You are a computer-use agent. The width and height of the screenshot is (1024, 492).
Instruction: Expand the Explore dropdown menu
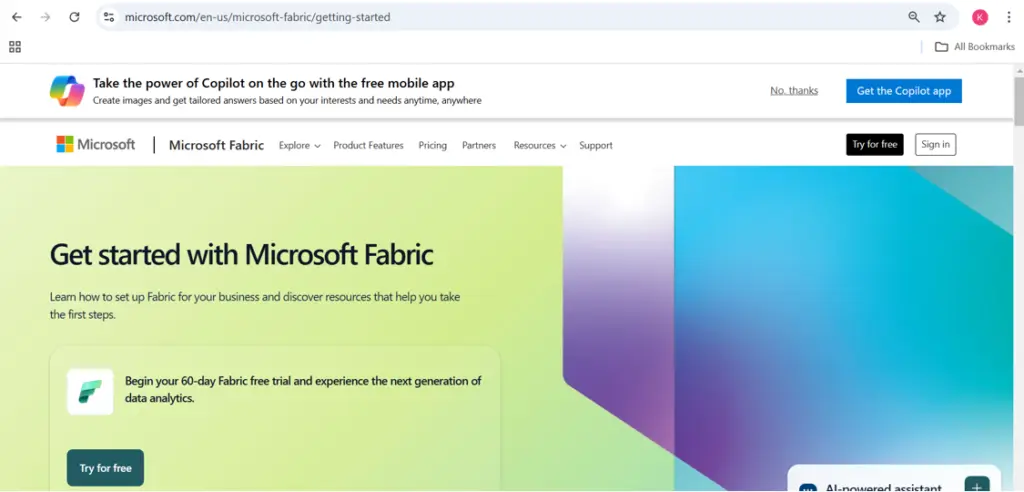click(300, 146)
